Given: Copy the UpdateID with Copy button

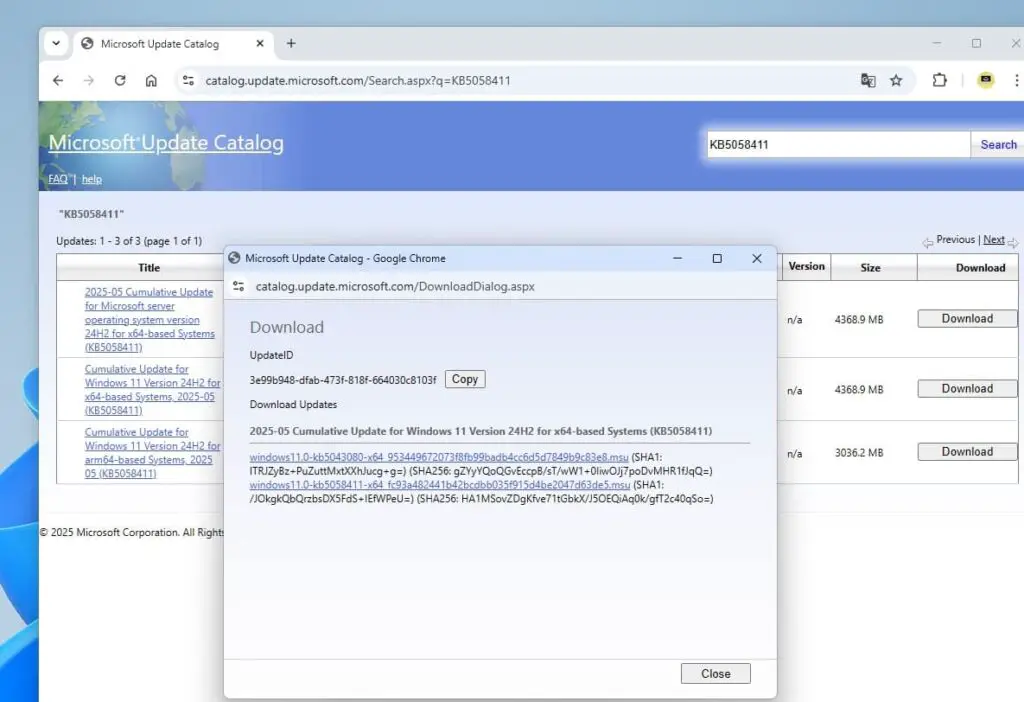Looking at the screenshot, I should click(x=465, y=379).
